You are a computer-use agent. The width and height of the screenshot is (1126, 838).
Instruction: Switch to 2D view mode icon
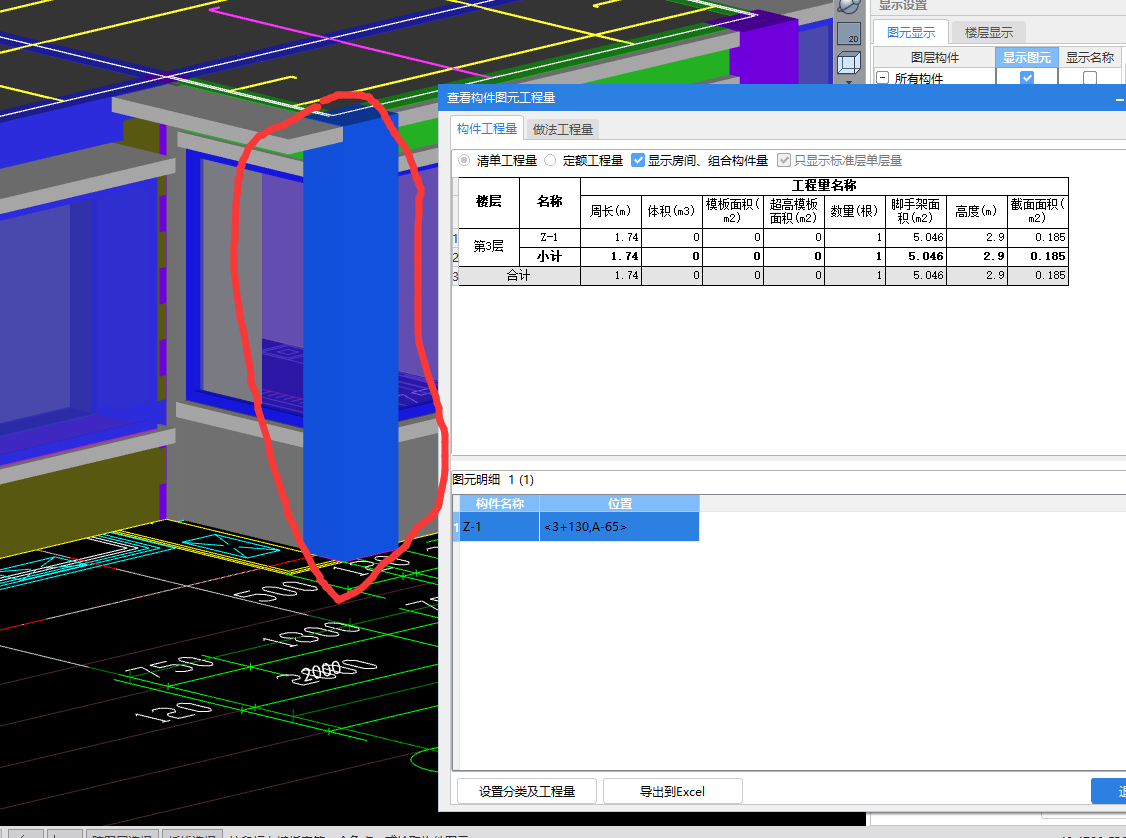pyautogui.click(x=850, y=34)
